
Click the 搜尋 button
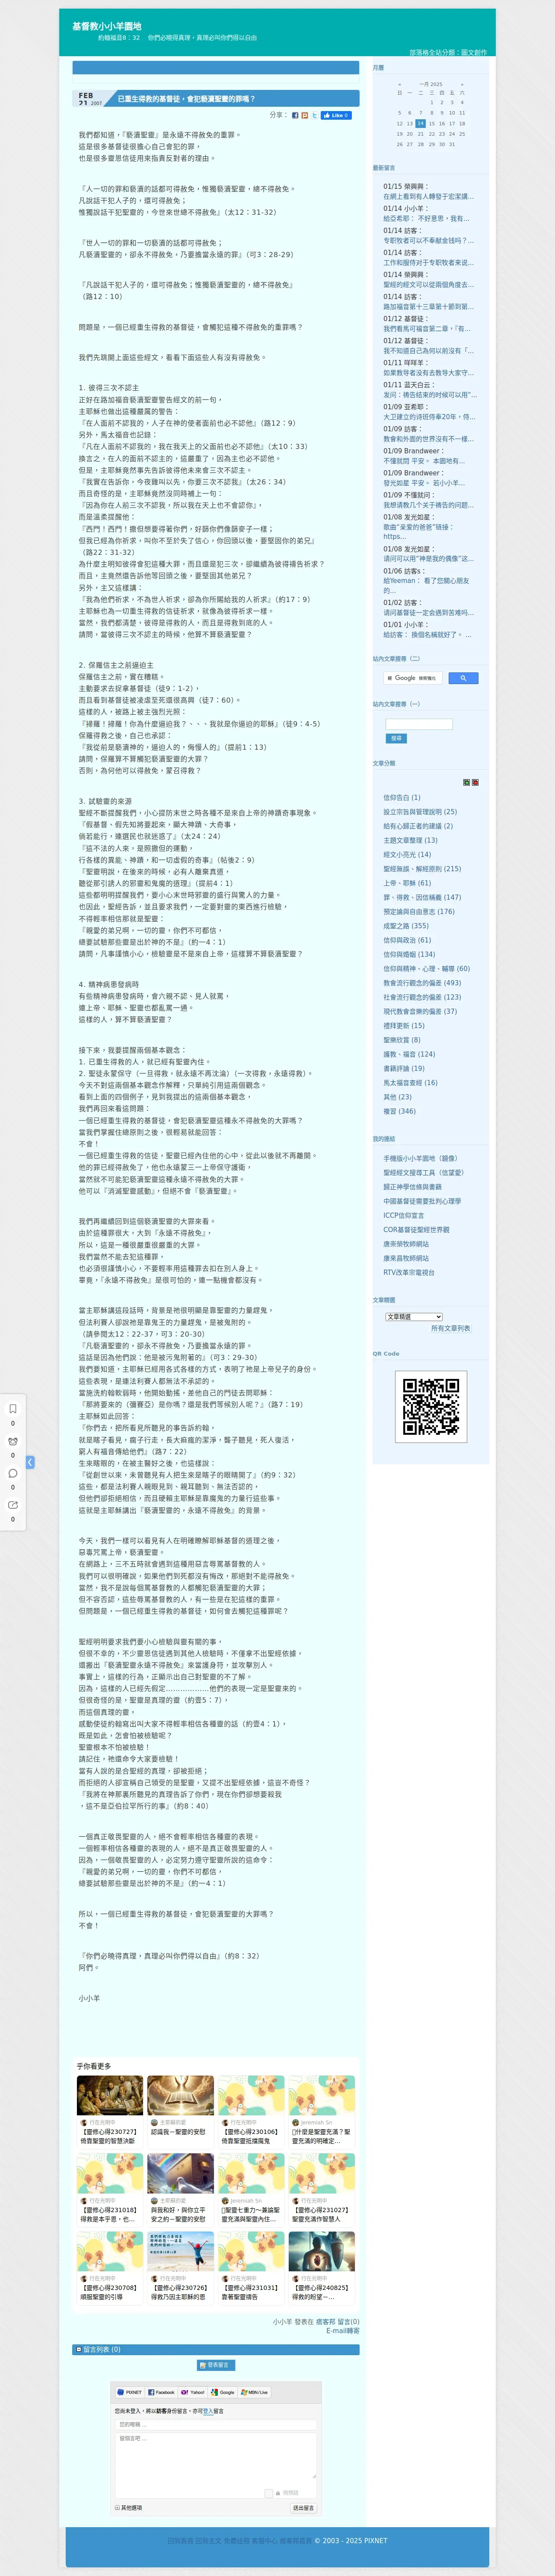point(396,739)
